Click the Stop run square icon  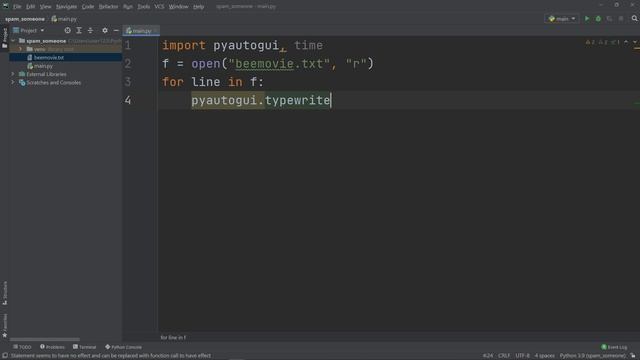[x=621, y=19]
